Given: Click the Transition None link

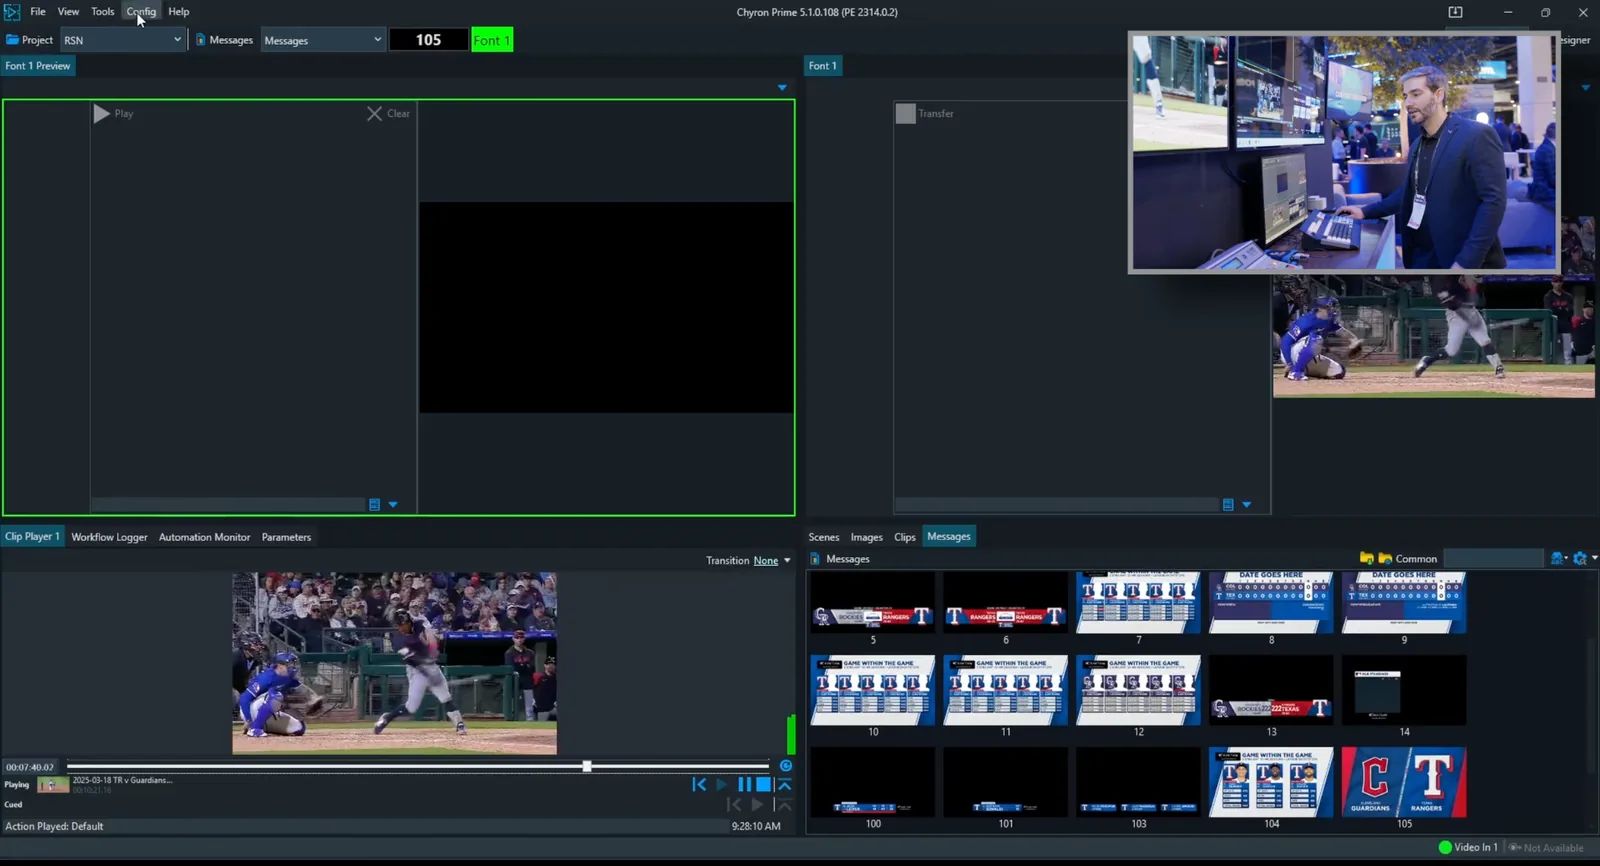Looking at the screenshot, I should [x=766, y=561].
